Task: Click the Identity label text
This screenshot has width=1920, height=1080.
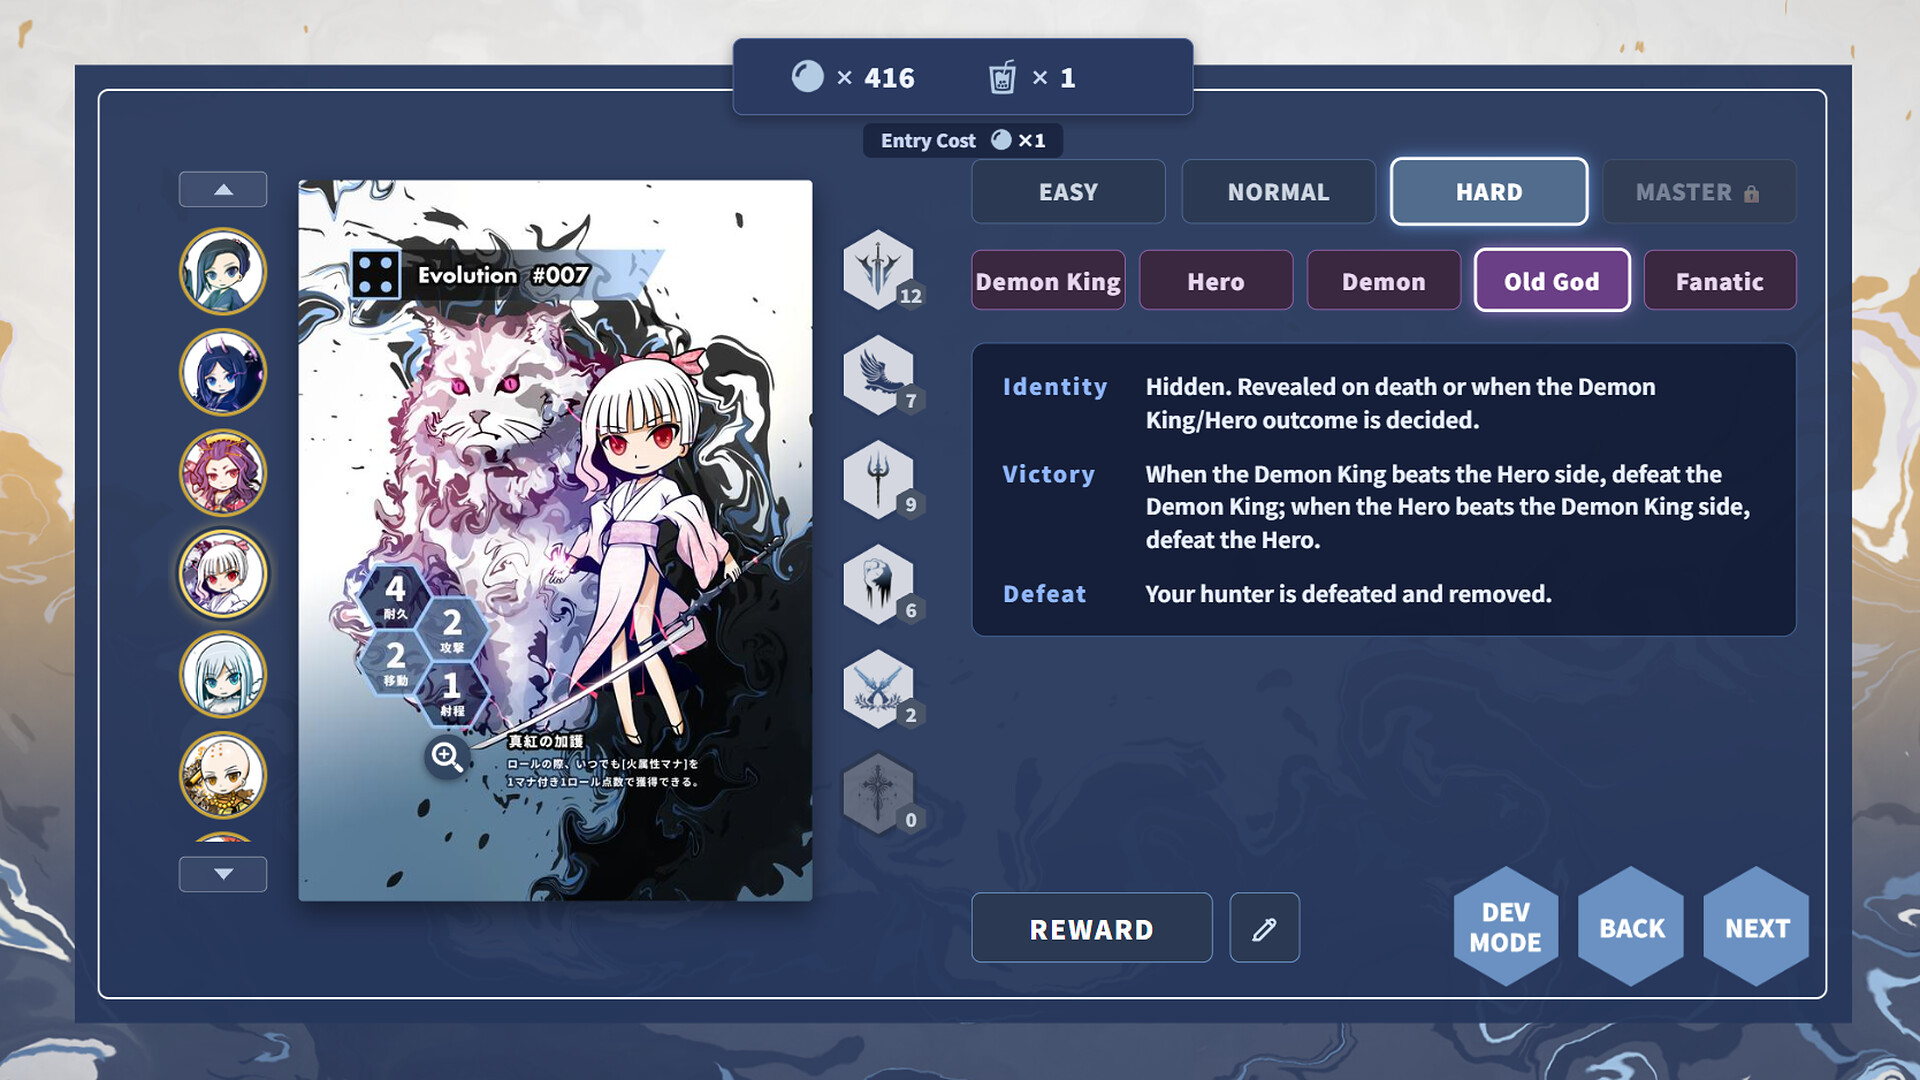Action: 1055,387
